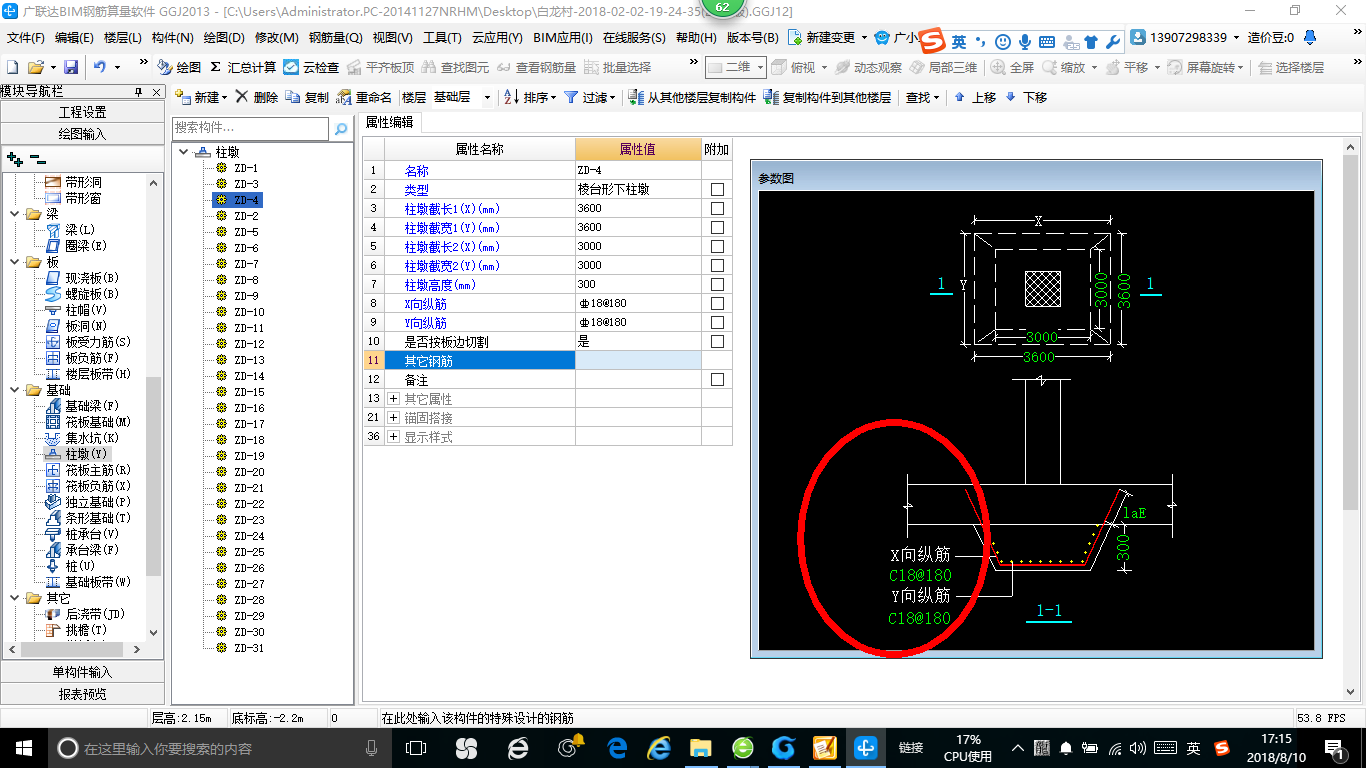Image resolution: width=1366 pixels, height=768 pixels.
Task: Click 全屏 fullscreen toolbar icon
Action: (x=1013, y=67)
